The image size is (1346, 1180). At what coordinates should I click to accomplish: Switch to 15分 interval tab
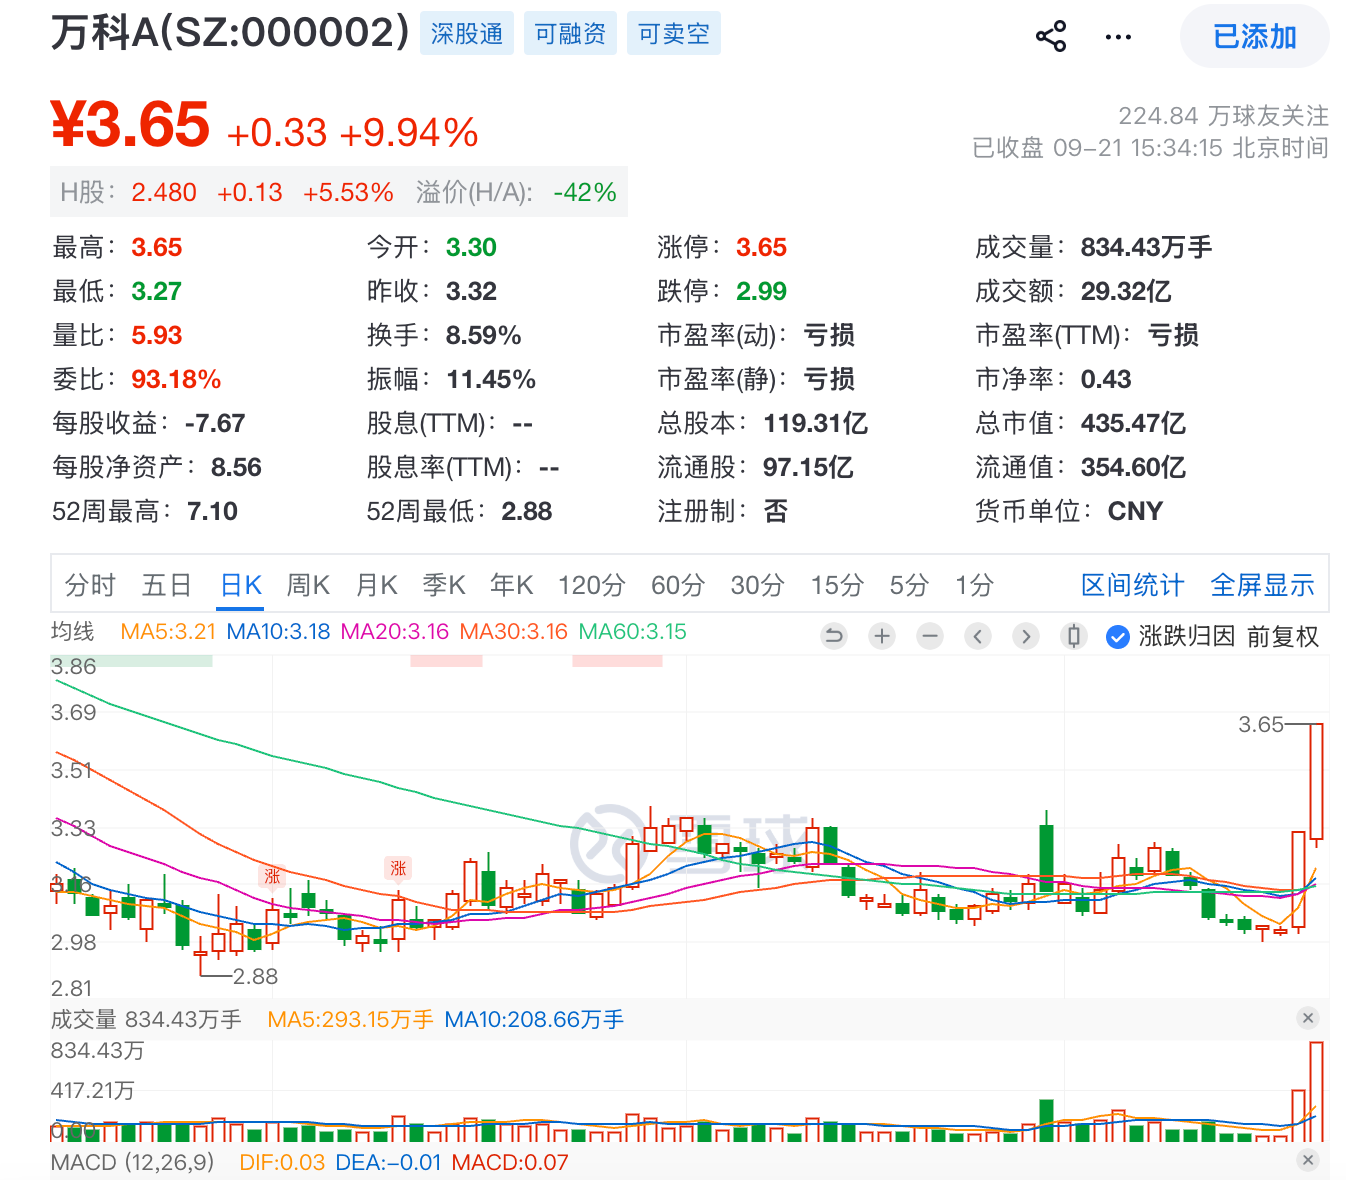[837, 585]
